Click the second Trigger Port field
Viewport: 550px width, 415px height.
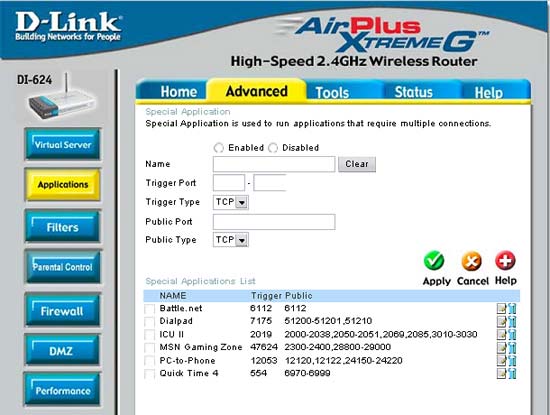pyautogui.click(x=270, y=183)
